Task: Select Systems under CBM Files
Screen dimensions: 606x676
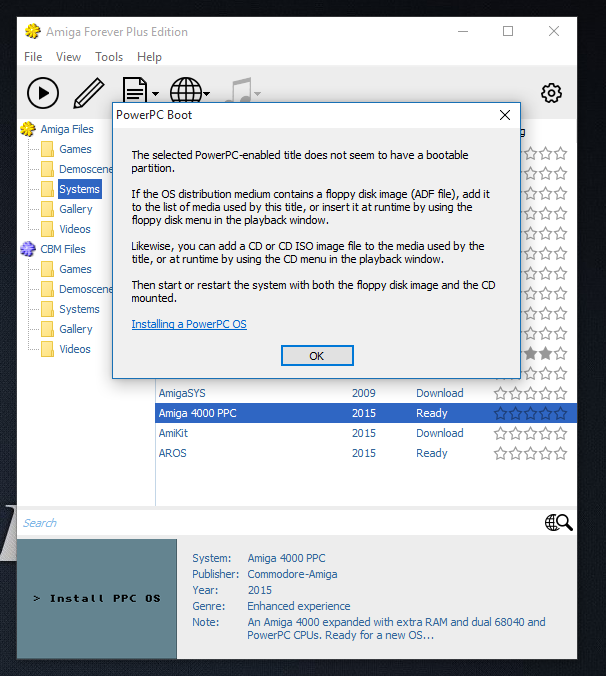Action: [x=79, y=309]
